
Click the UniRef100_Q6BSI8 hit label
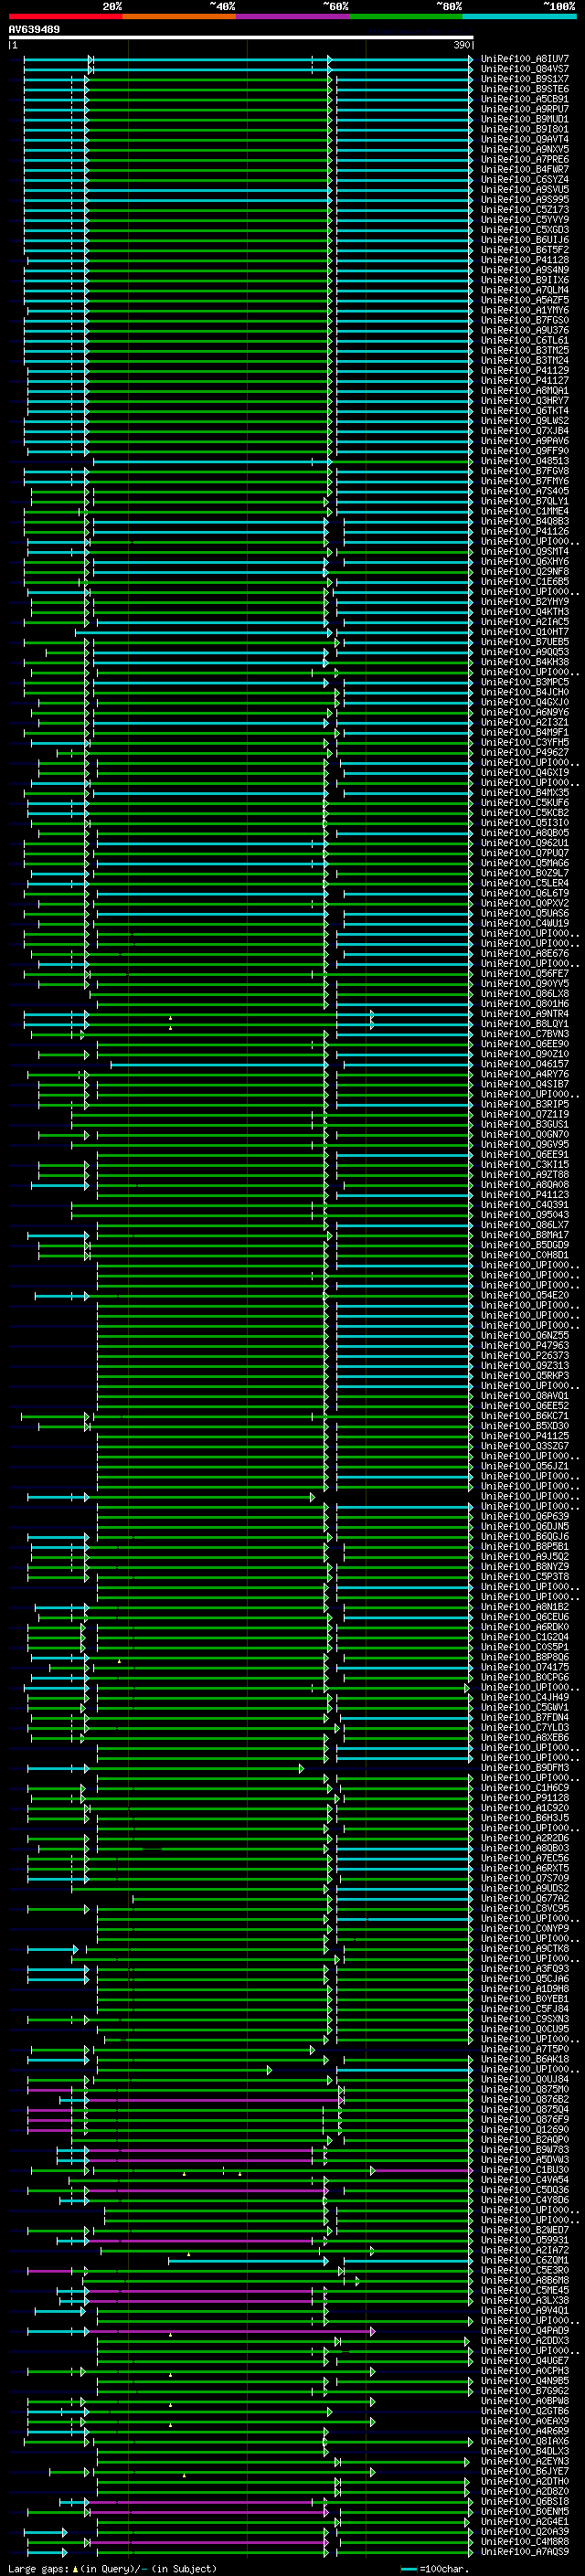pos(525,2502)
